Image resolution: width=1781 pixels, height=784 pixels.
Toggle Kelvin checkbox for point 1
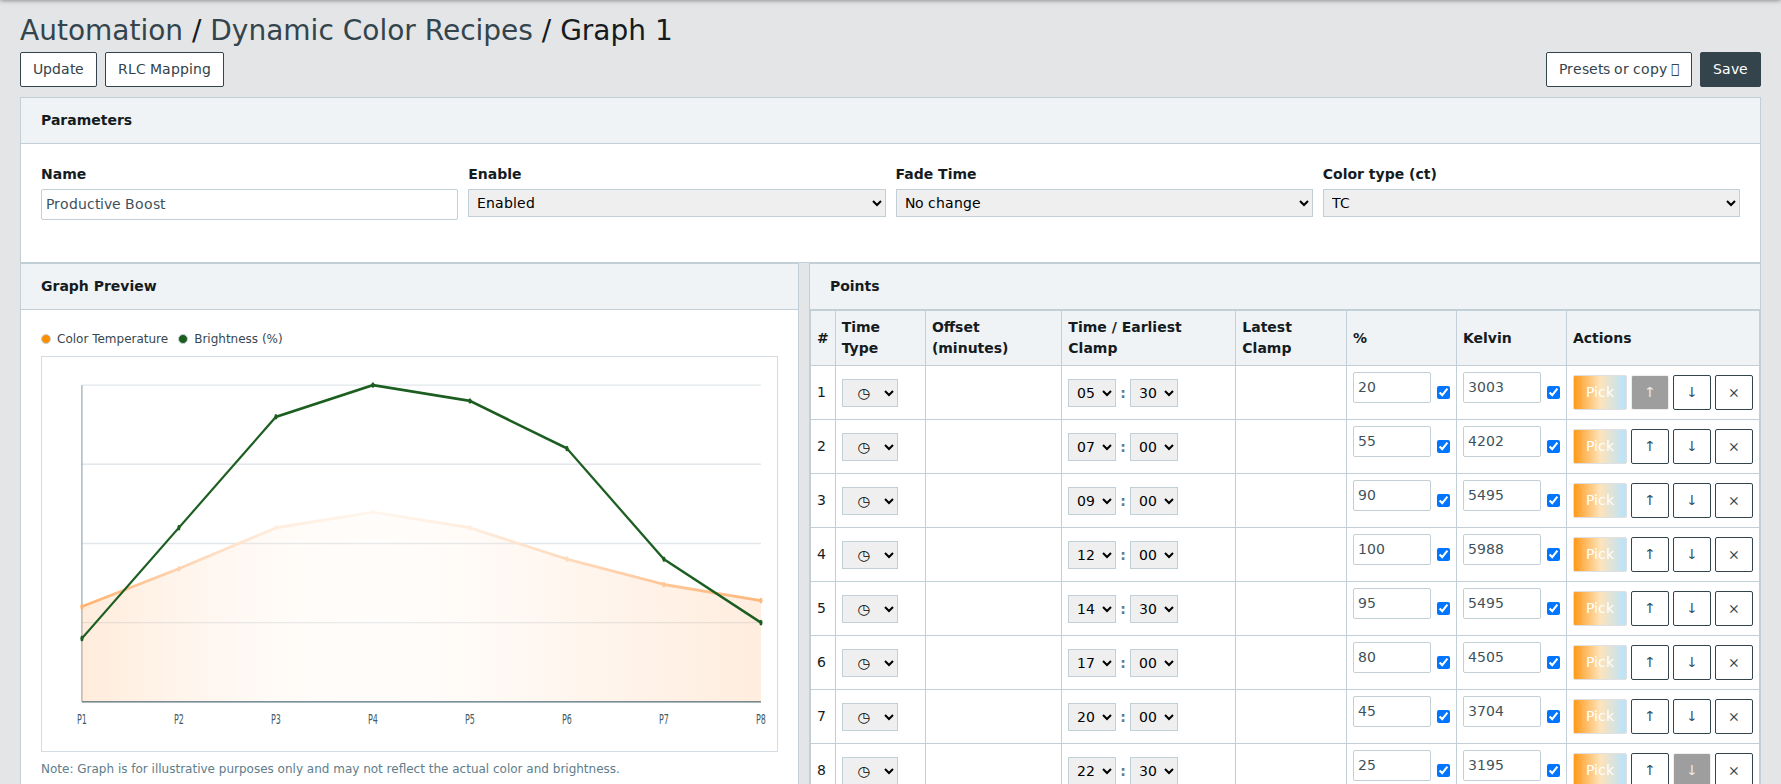coord(1553,392)
